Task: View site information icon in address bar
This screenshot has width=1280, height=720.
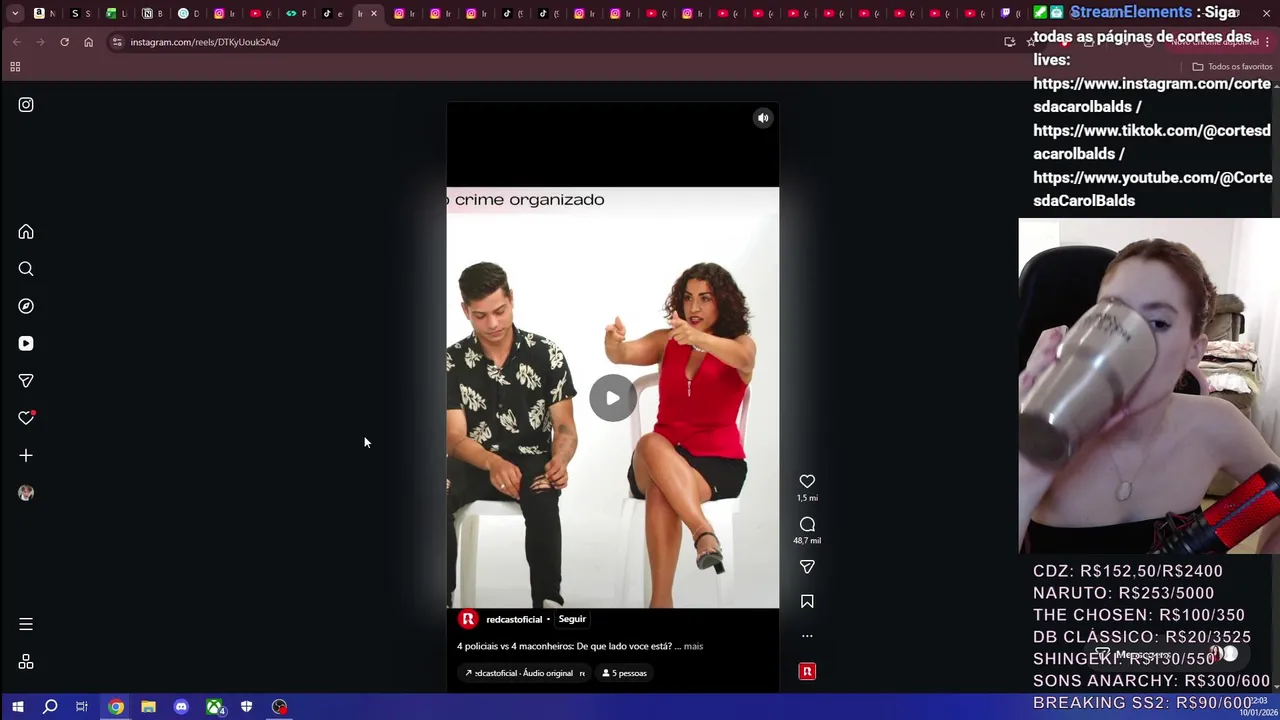Action: 117,42
